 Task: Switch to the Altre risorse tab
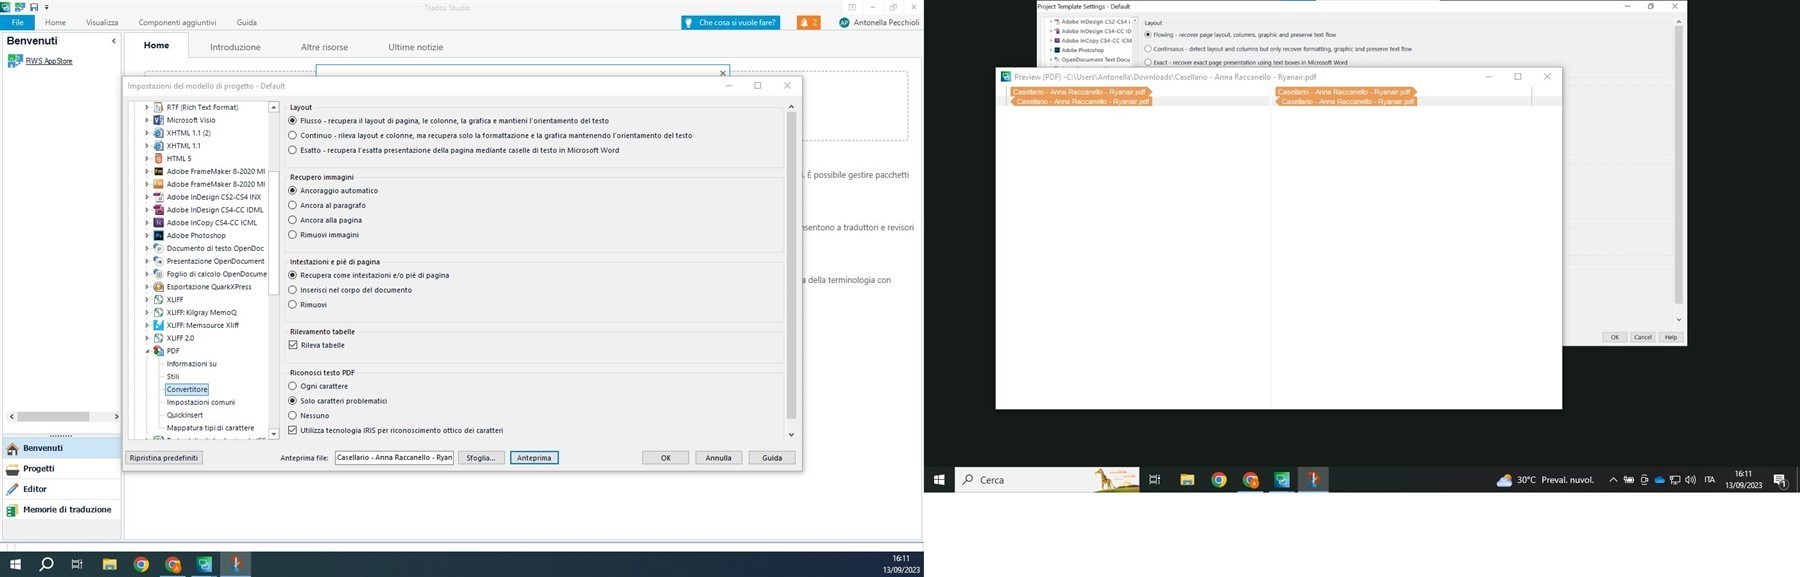[x=324, y=47]
